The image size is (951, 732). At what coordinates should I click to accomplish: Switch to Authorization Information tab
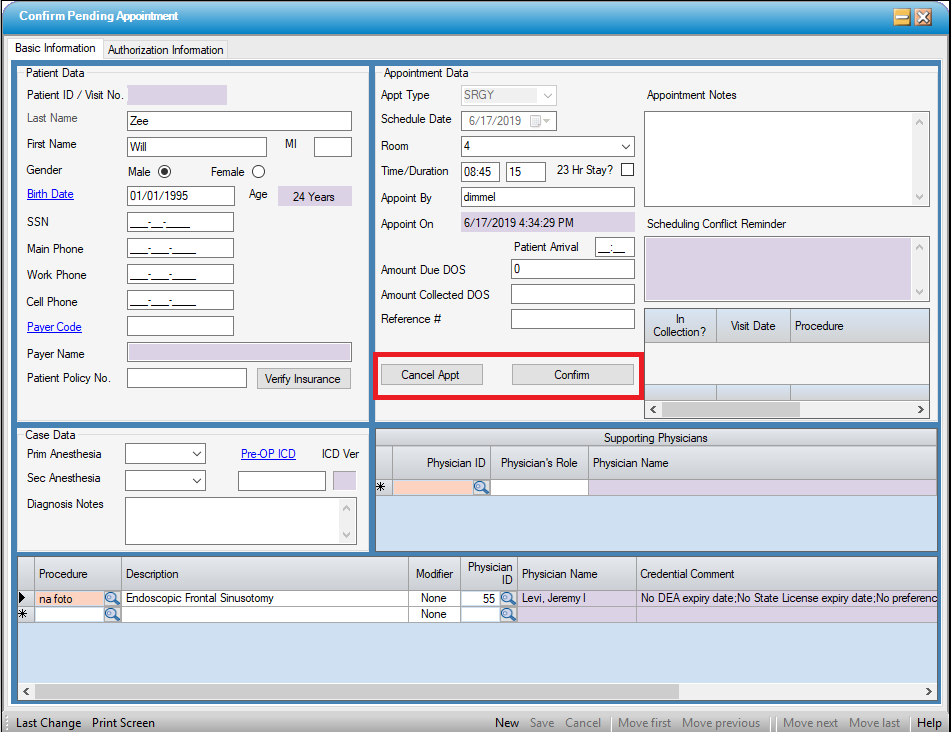point(166,50)
